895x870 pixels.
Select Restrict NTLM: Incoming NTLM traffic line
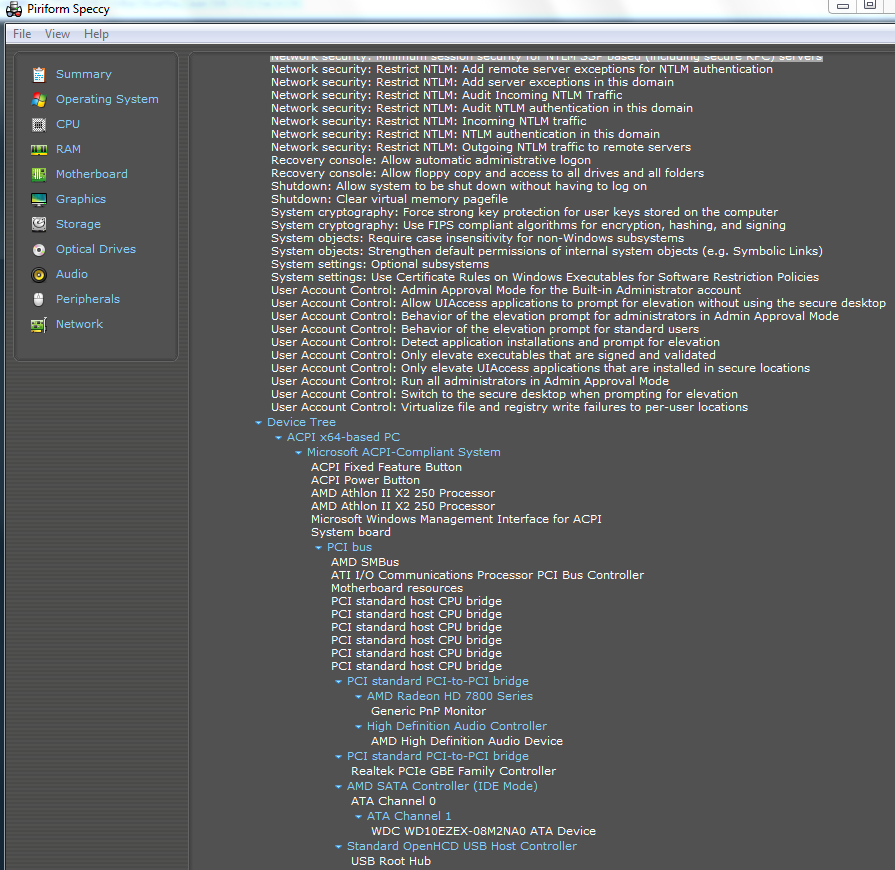coord(429,121)
